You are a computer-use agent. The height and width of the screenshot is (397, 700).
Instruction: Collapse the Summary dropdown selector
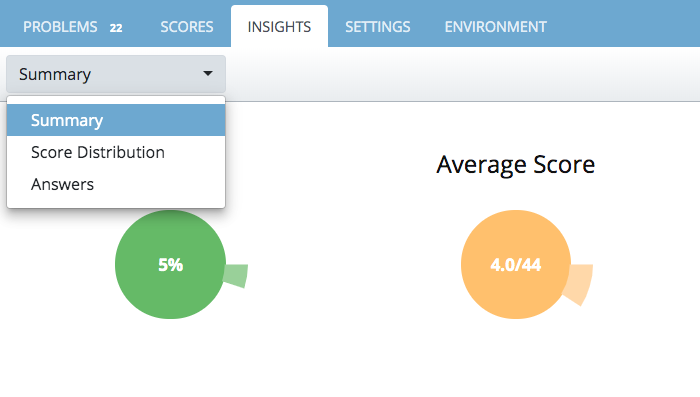pos(116,74)
